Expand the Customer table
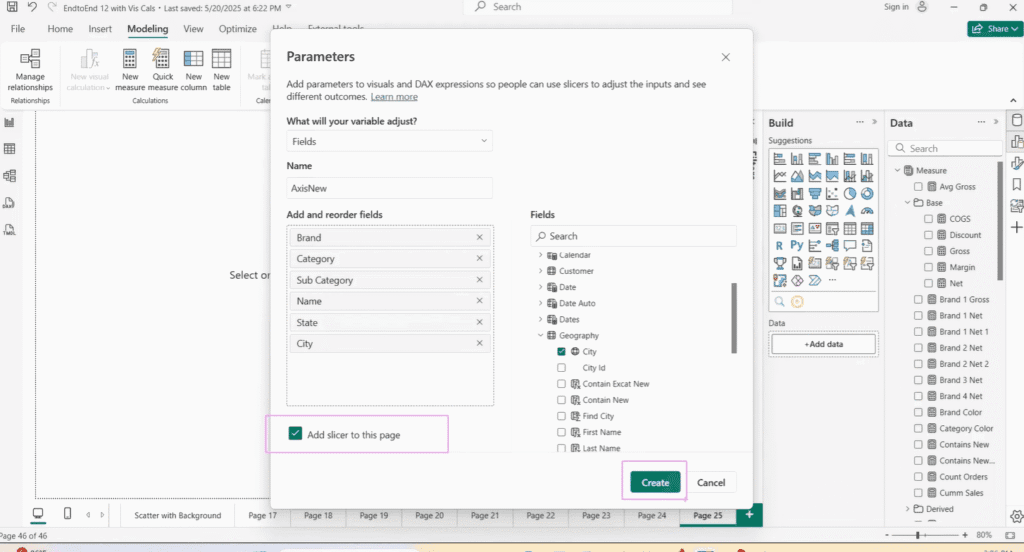The width and height of the screenshot is (1024, 552). point(540,270)
